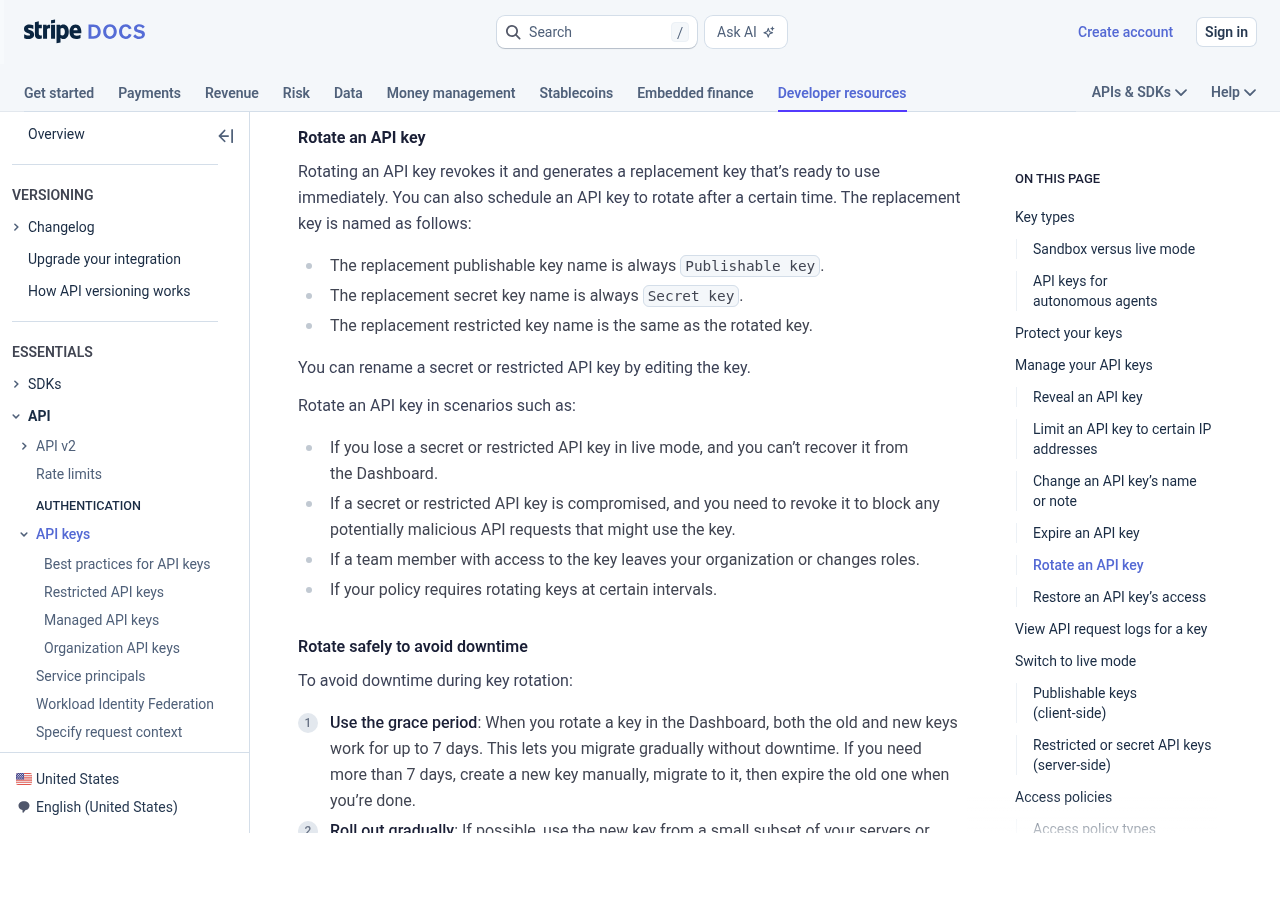
Task: Click the United States flag icon
Action: 24,779
